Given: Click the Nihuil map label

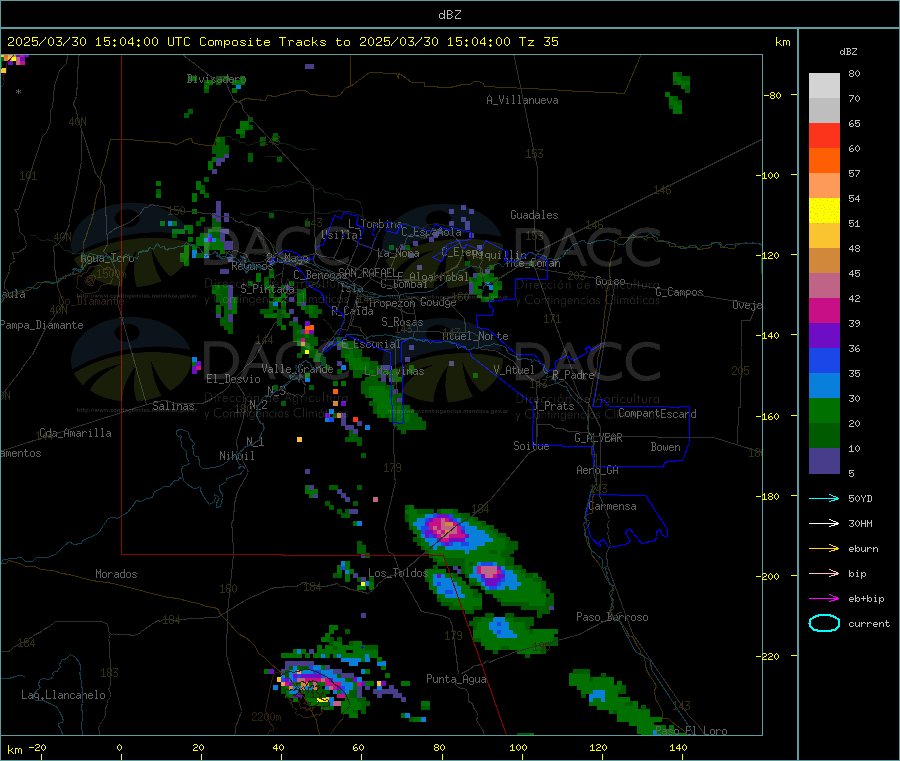Looking at the screenshot, I should (237, 456).
